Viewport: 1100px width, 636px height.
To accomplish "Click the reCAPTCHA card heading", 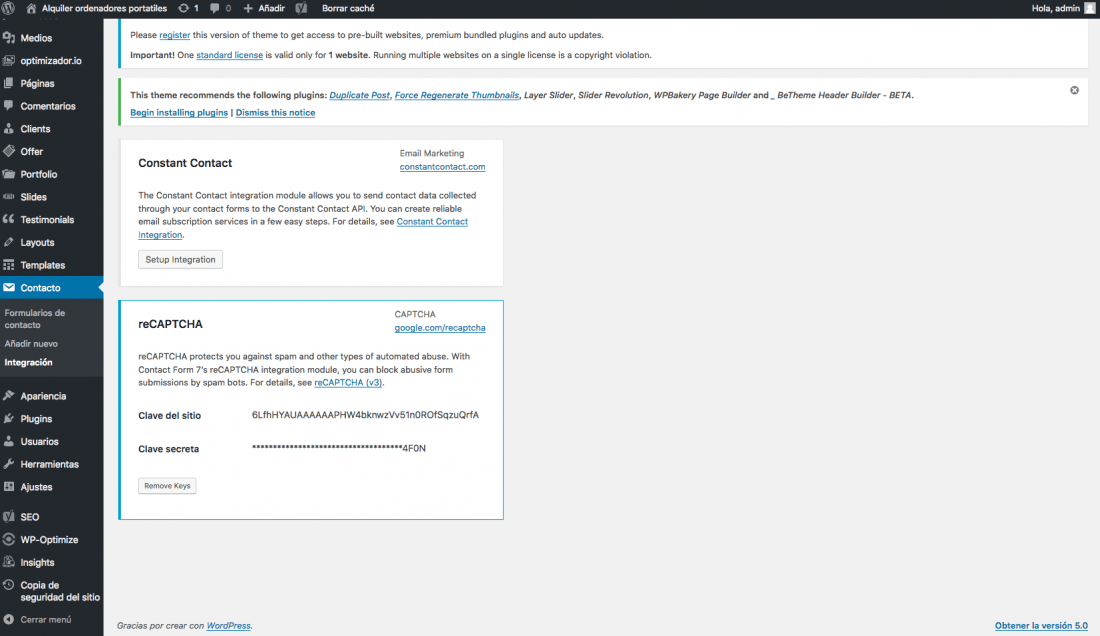I will click(x=170, y=324).
